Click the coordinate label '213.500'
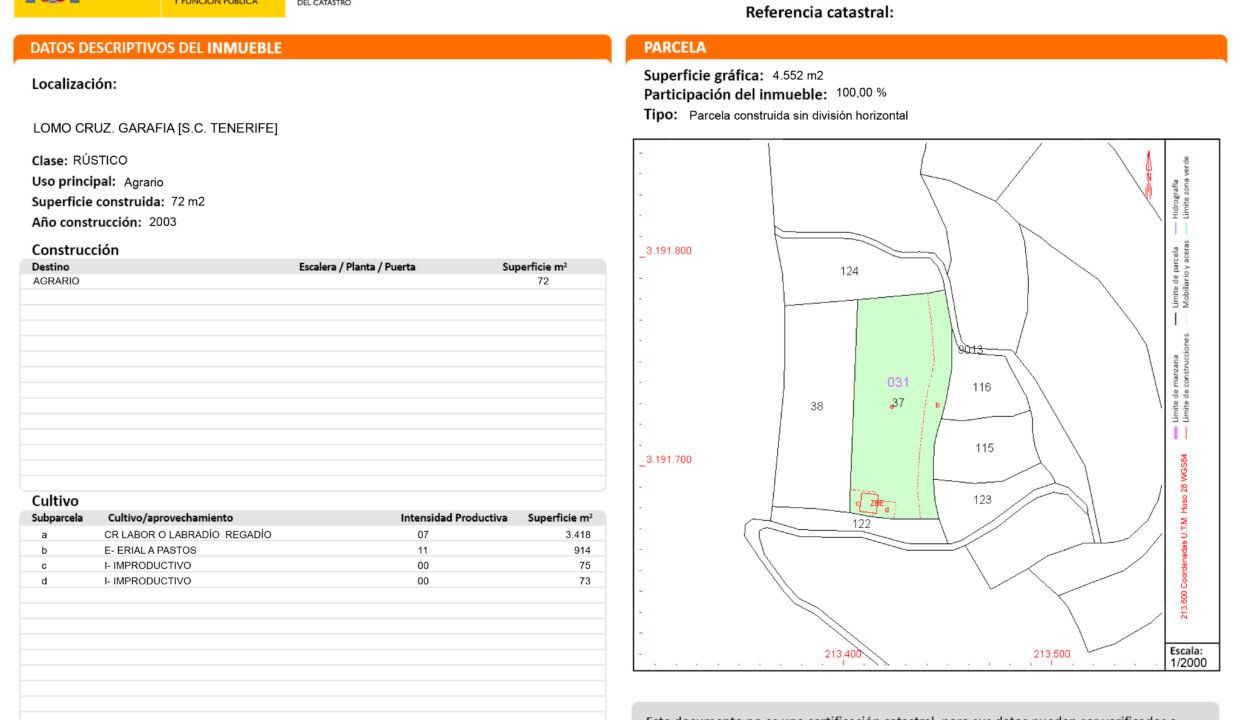 [1051, 654]
